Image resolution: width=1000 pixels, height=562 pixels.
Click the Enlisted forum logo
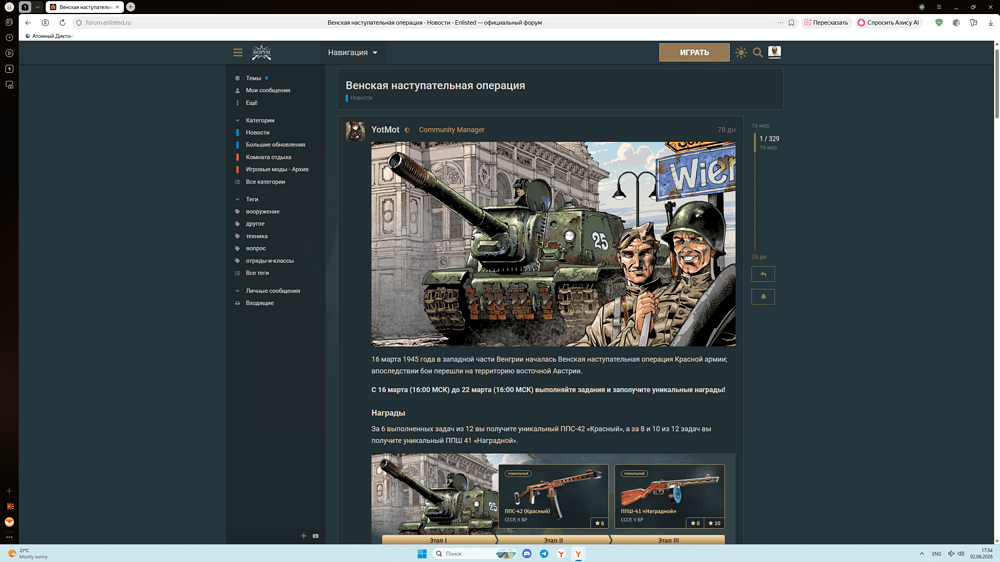tap(261, 52)
